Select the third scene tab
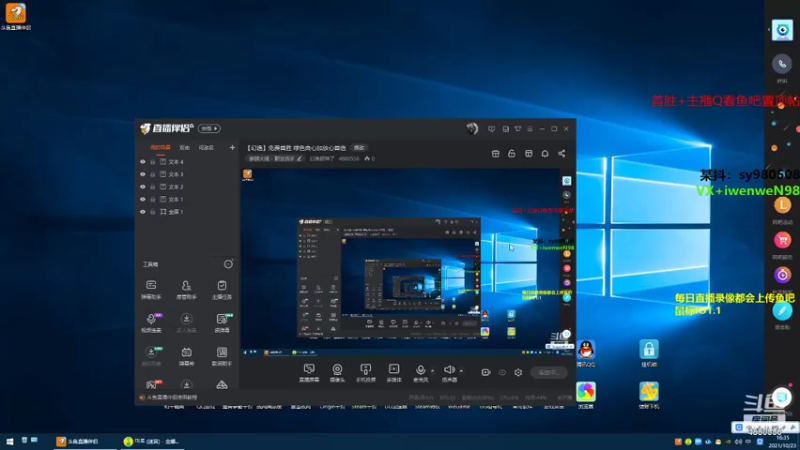The image size is (800, 450). 206,147
